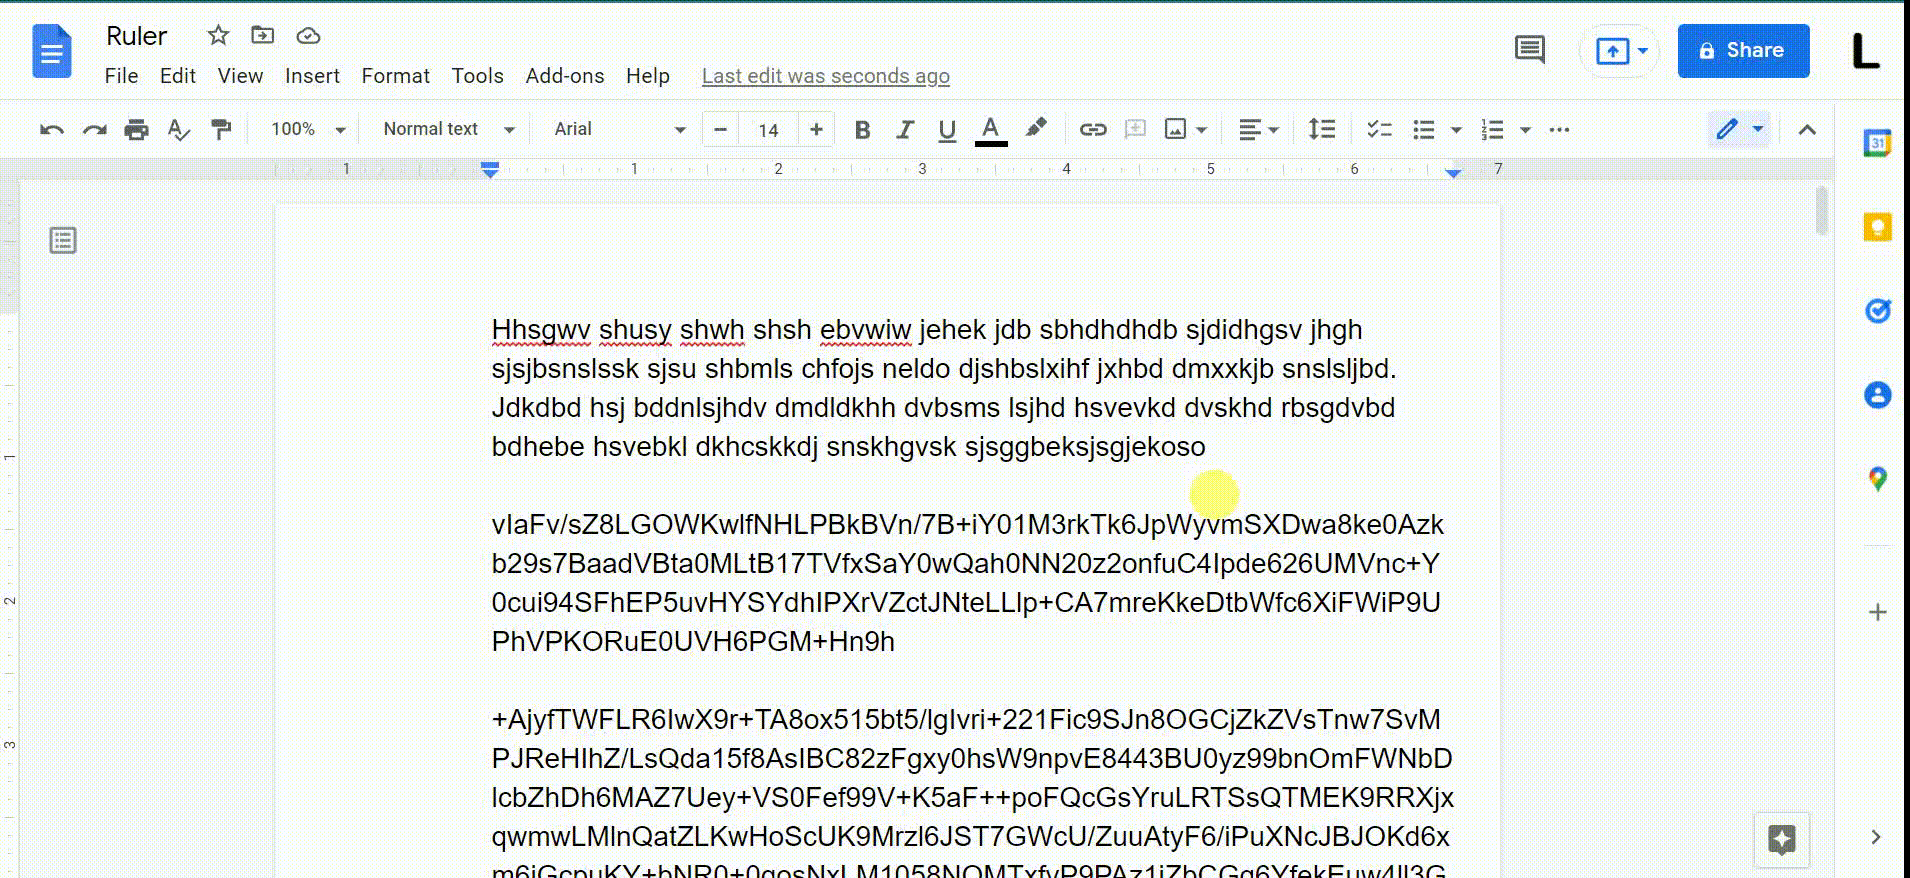Open Contacts in the side panel
This screenshot has height=878, width=1910.
coord(1878,395)
